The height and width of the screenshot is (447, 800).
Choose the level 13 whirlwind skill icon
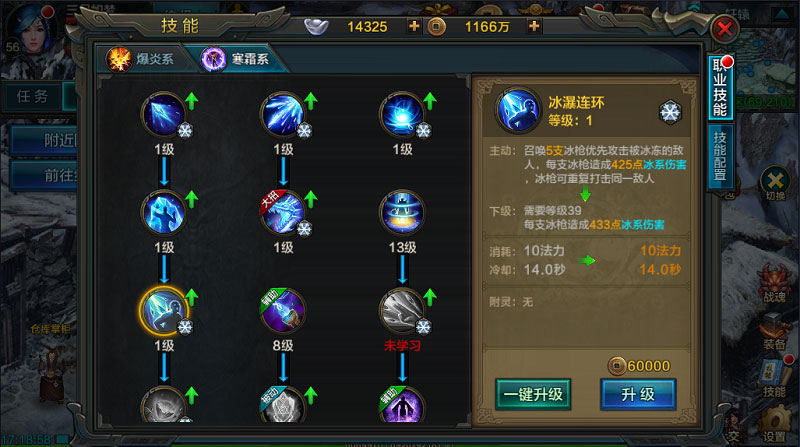click(402, 213)
